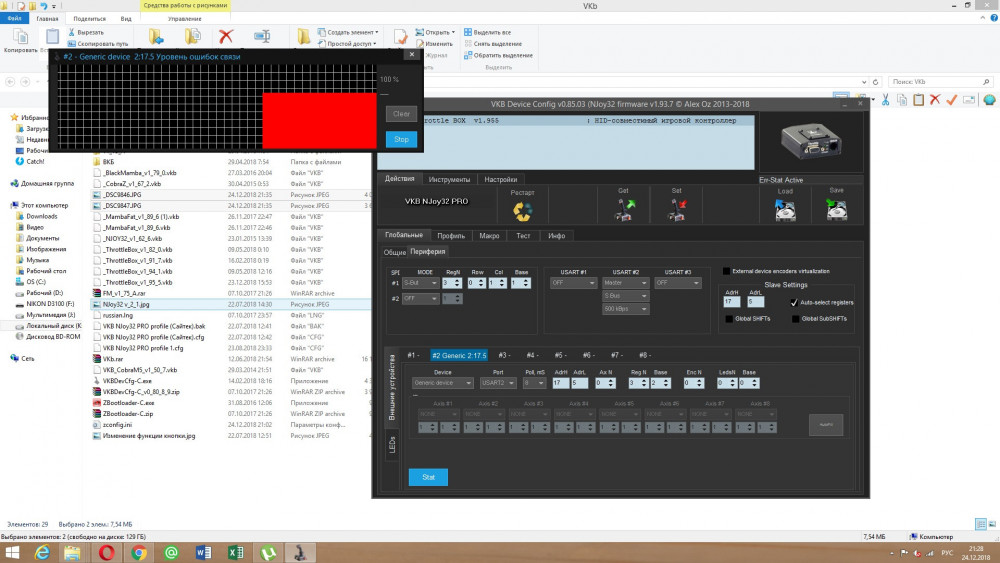The height and width of the screenshot is (563, 1000).
Task: Open USART #3 dropdown
Action: coord(677,282)
